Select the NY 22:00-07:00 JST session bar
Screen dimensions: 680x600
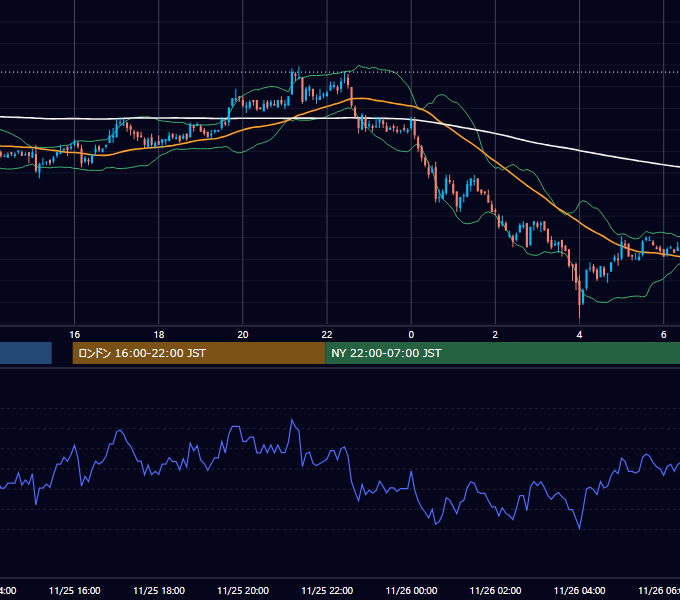tap(502, 353)
